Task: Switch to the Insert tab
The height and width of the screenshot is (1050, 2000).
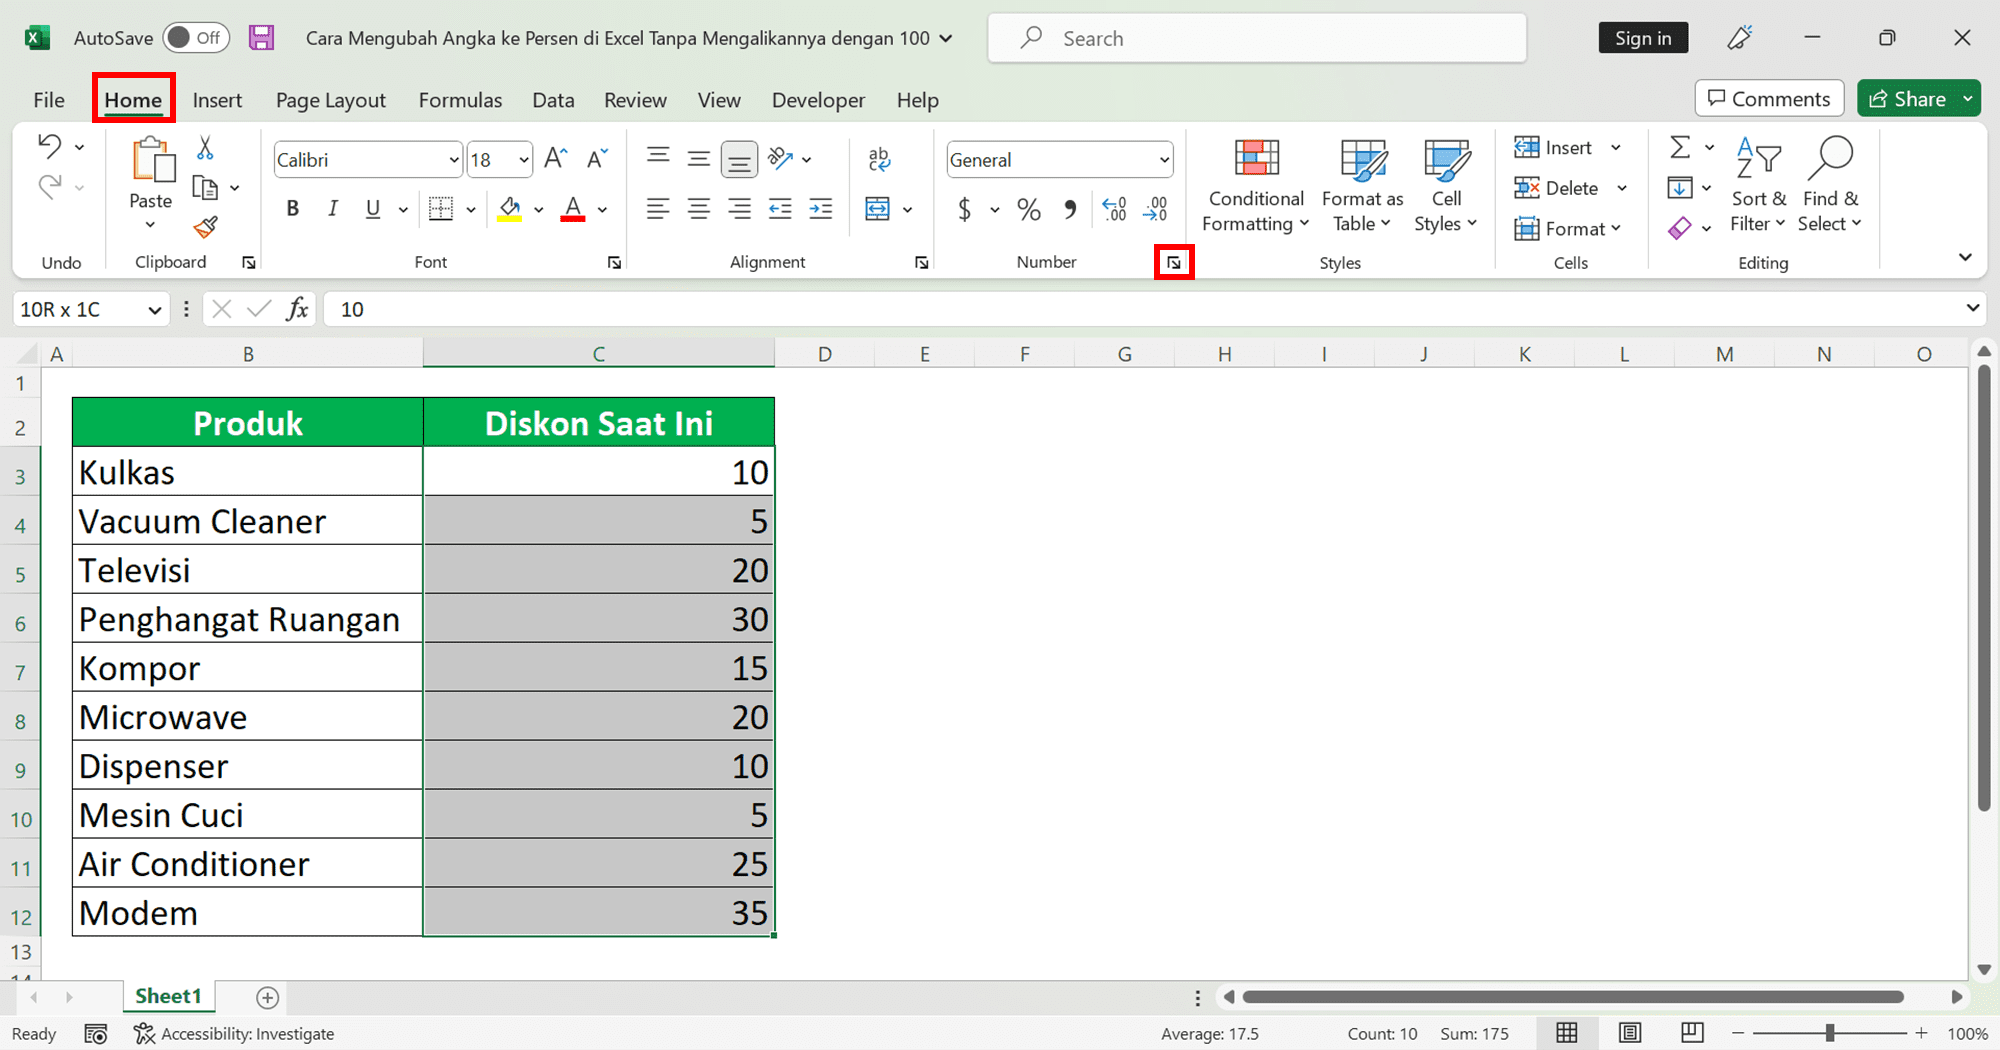Action: pyautogui.click(x=217, y=100)
